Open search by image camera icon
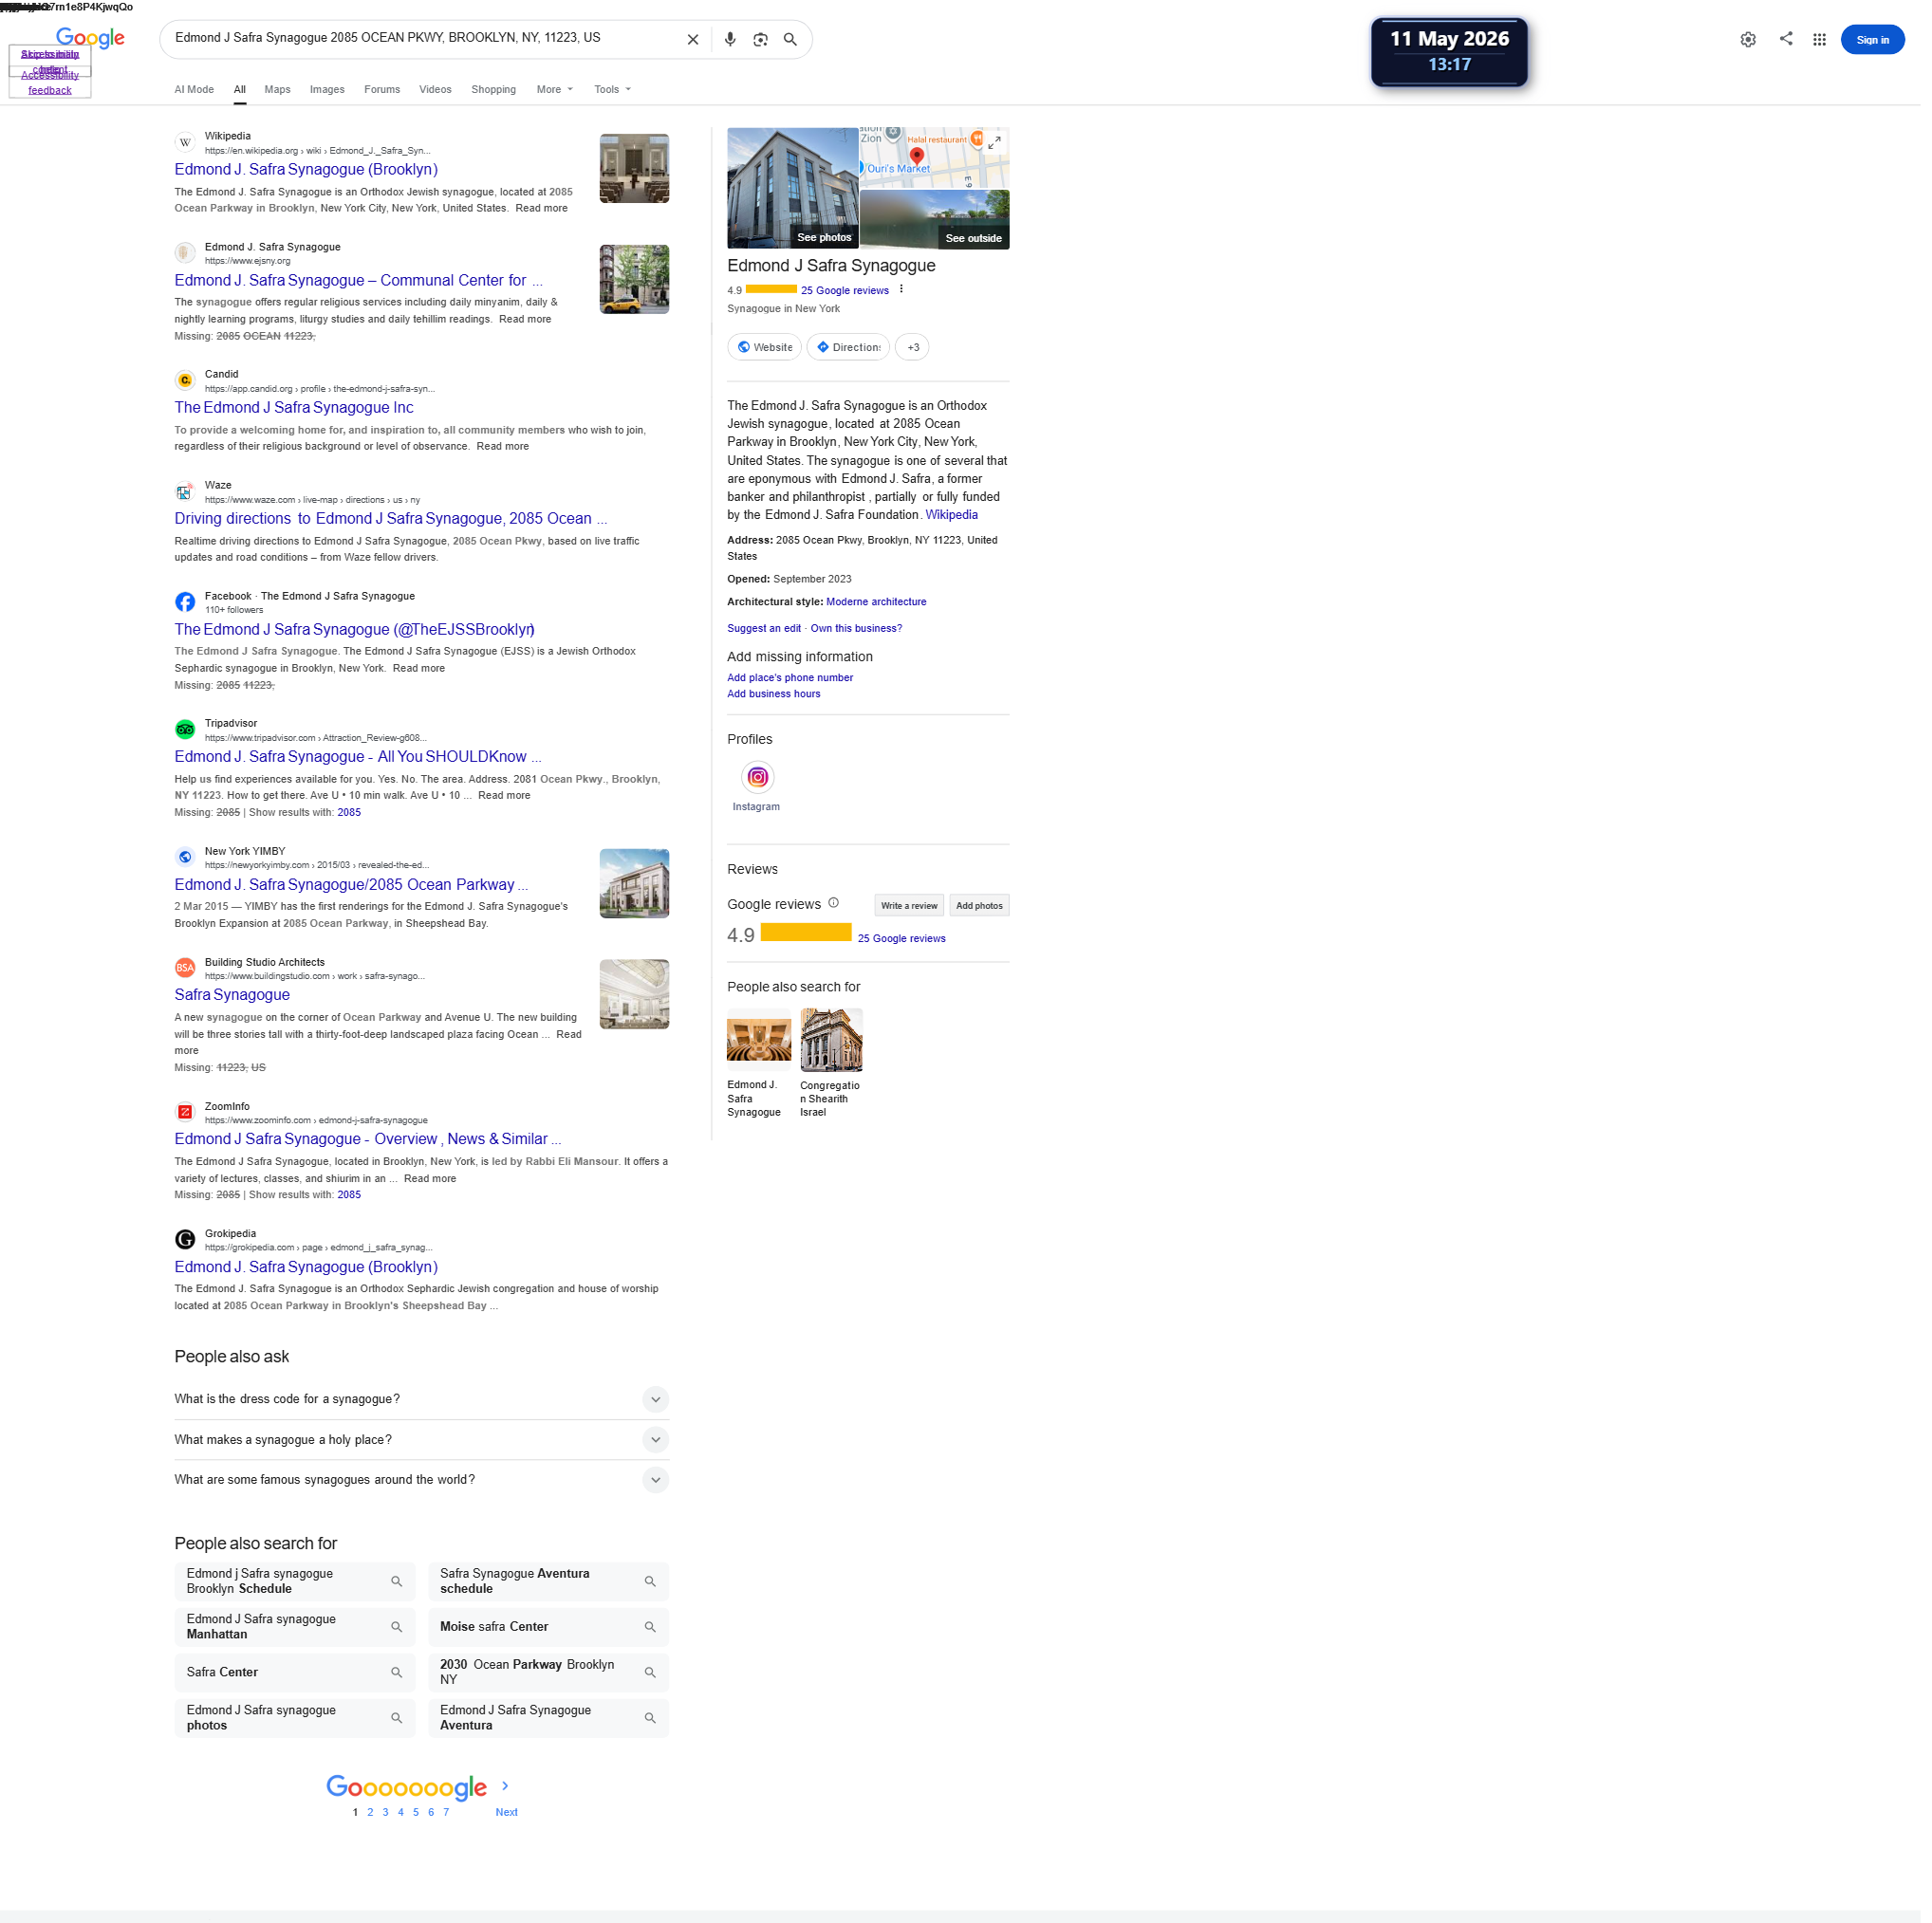This screenshot has height=1923, width=1932. coord(764,39)
